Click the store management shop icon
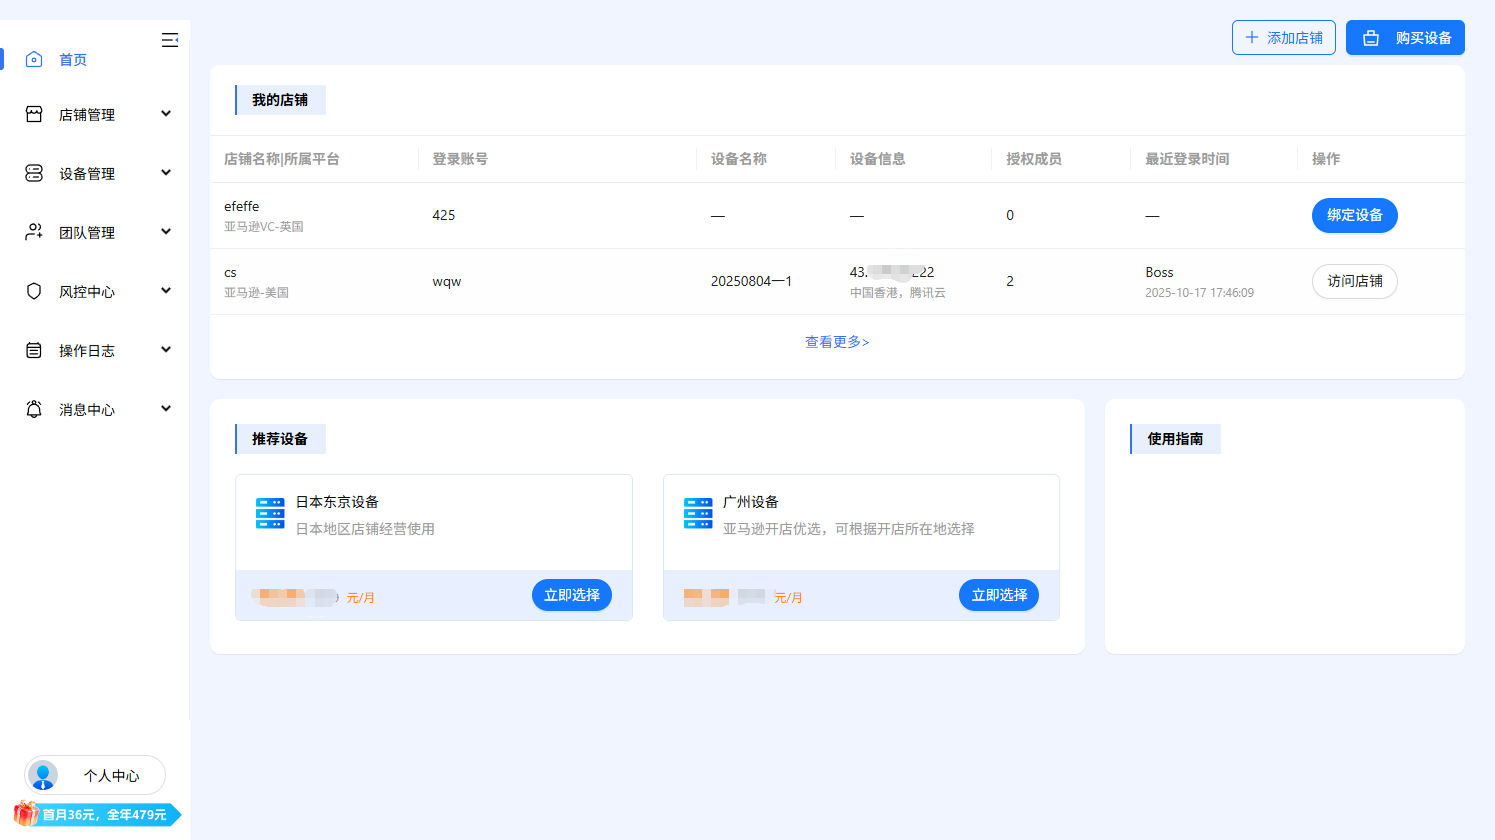 click(x=34, y=115)
